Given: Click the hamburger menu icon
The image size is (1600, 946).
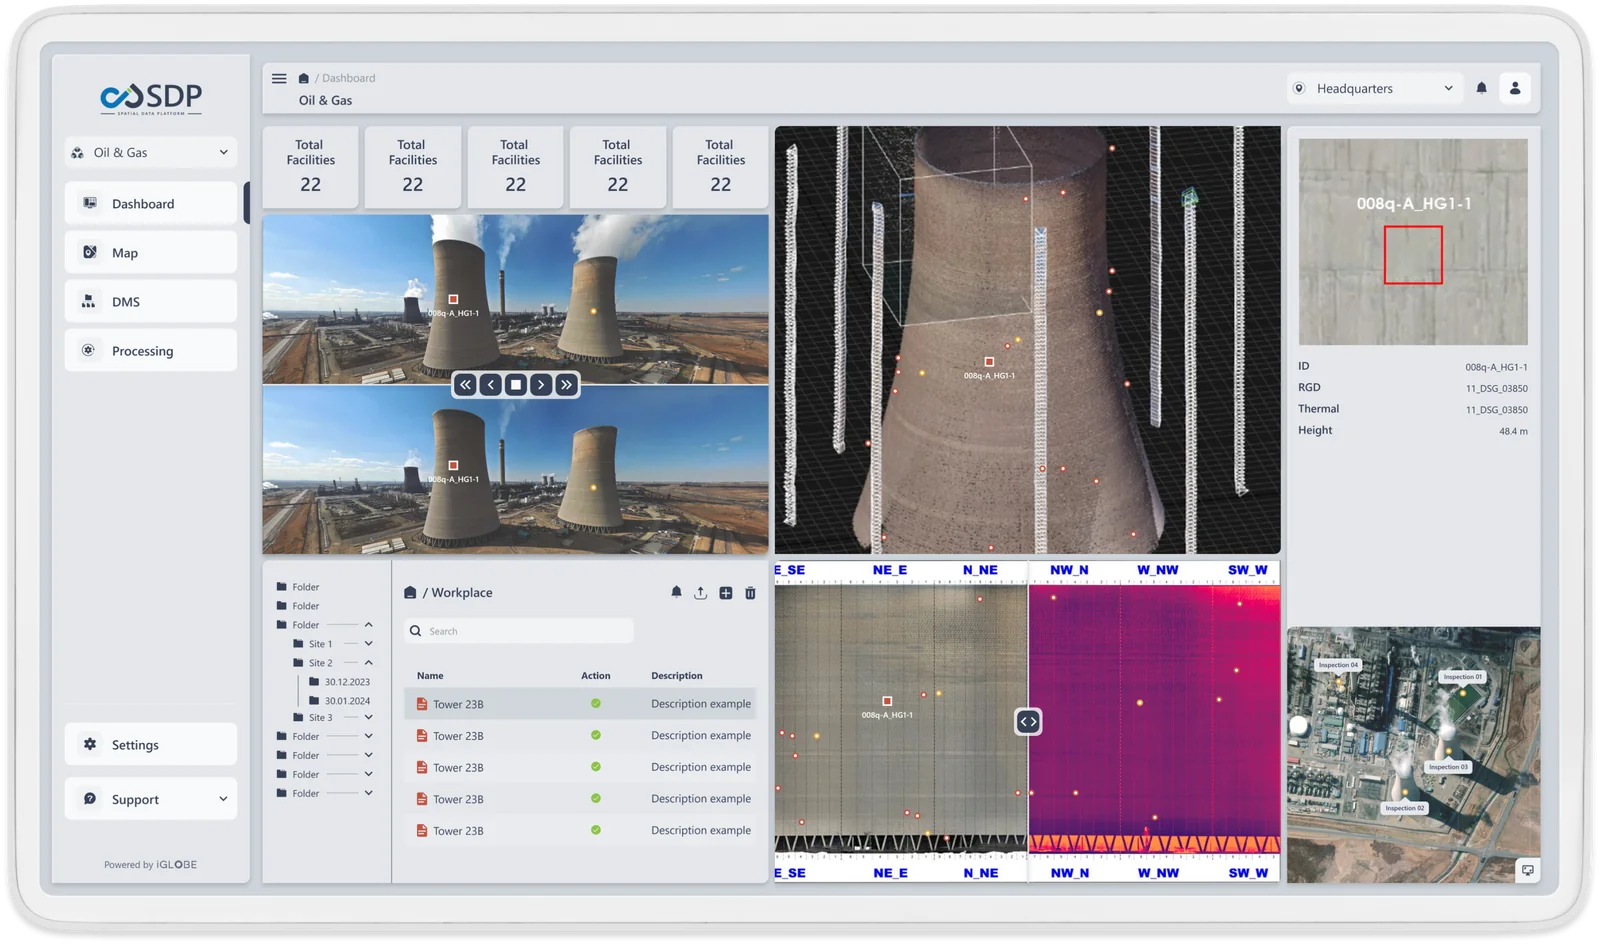Looking at the screenshot, I should (x=279, y=79).
